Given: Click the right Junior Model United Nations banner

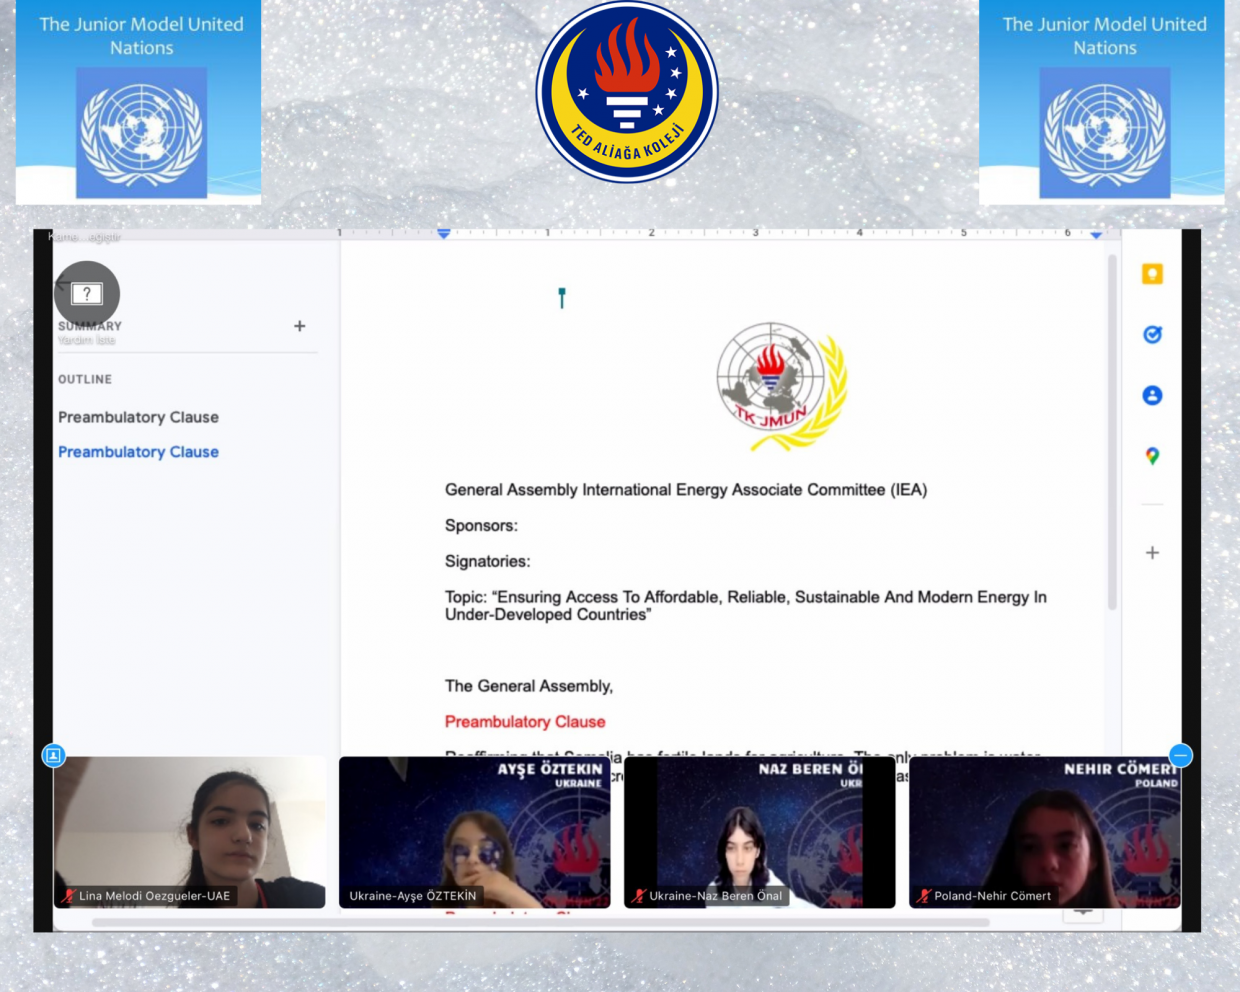Looking at the screenshot, I should click(1102, 102).
